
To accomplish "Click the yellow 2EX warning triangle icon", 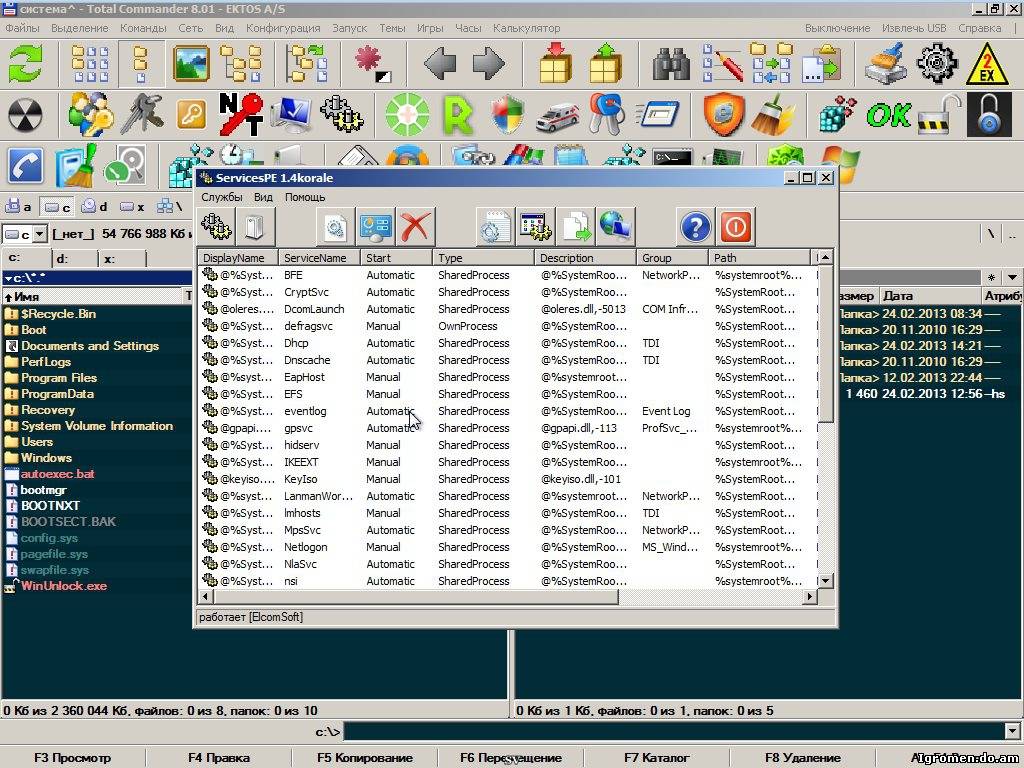I will pos(987,64).
